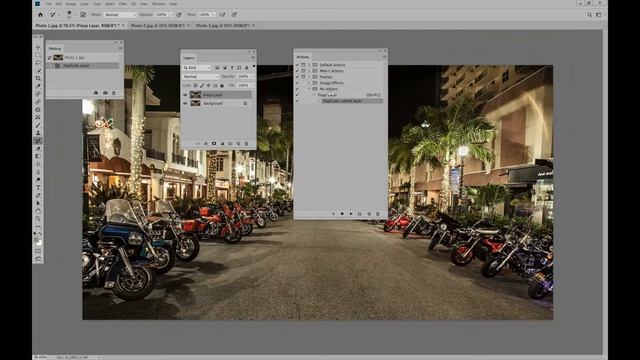Viewport: 640px width, 360px height.
Task: Expand the Image Effects action set
Action: [x=309, y=83]
